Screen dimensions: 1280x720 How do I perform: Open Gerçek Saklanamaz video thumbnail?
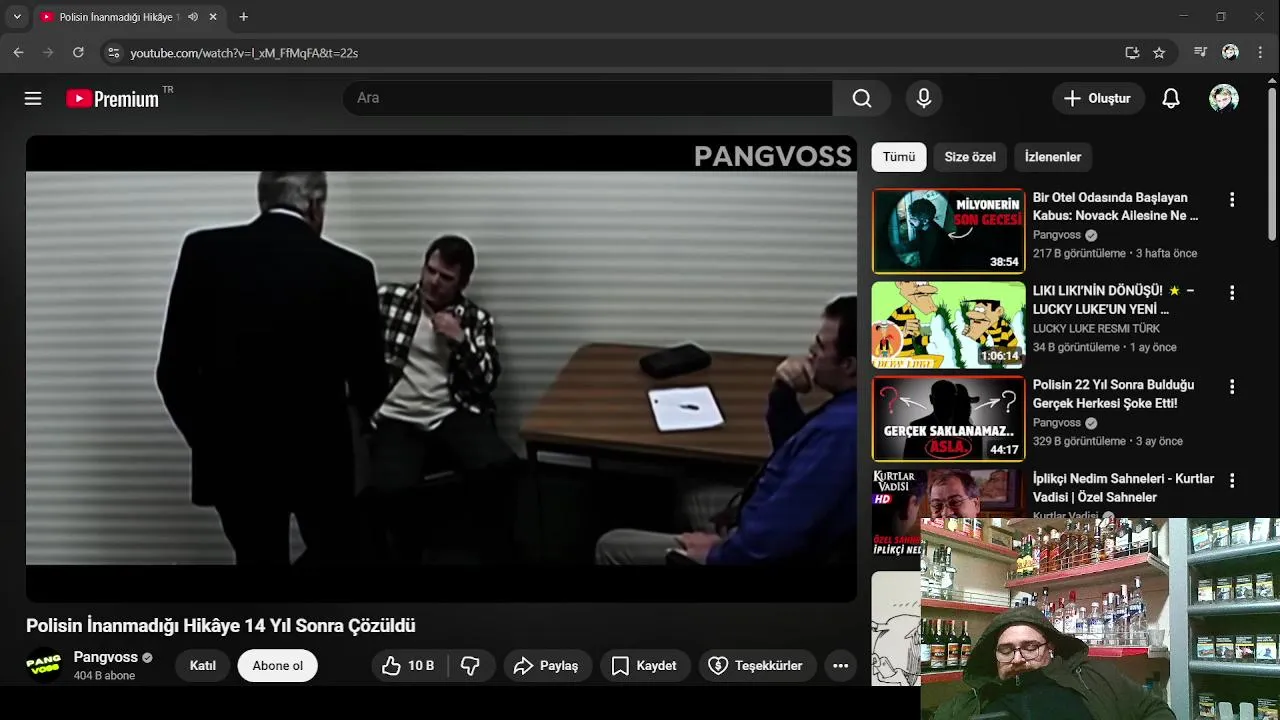(x=948, y=419)
